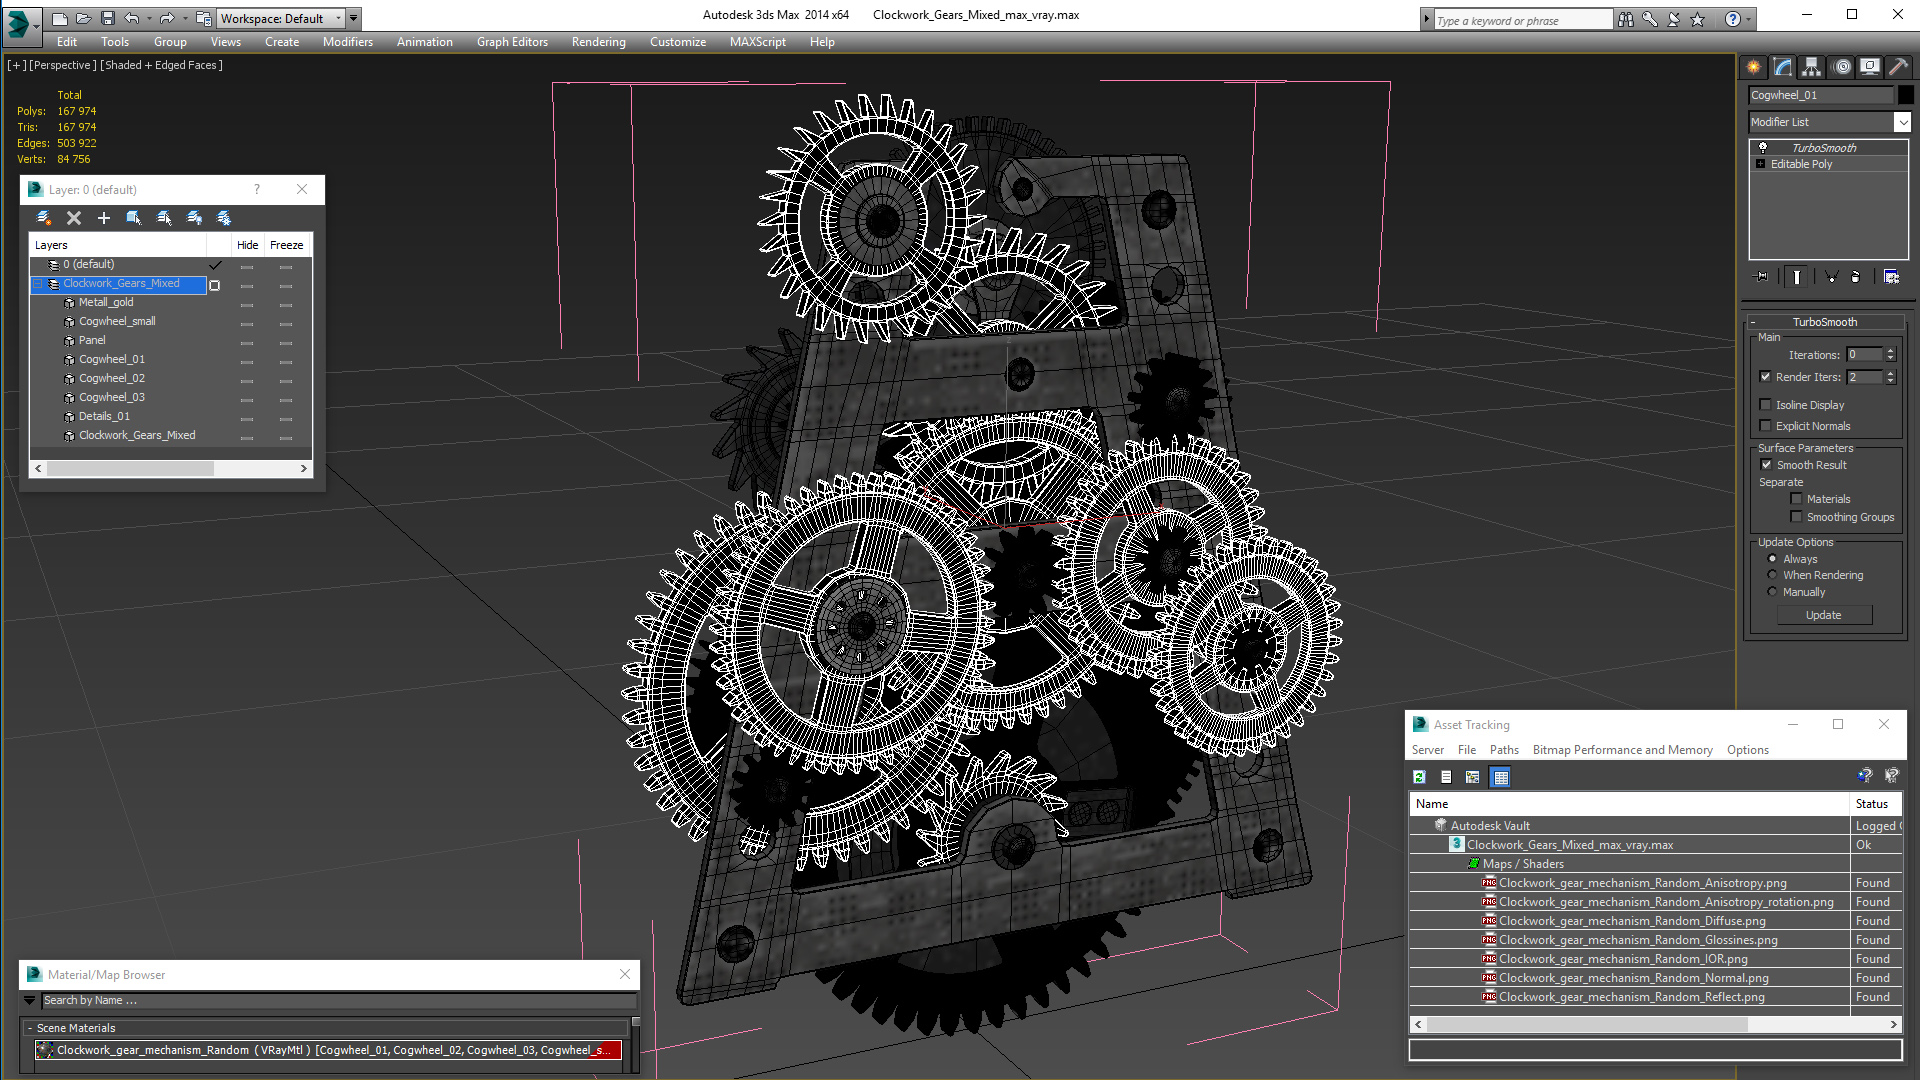The height and width of the screenshot is (1080, 1920).
Task: Click the Save File floppy disk icon
Action: (108, 19)
